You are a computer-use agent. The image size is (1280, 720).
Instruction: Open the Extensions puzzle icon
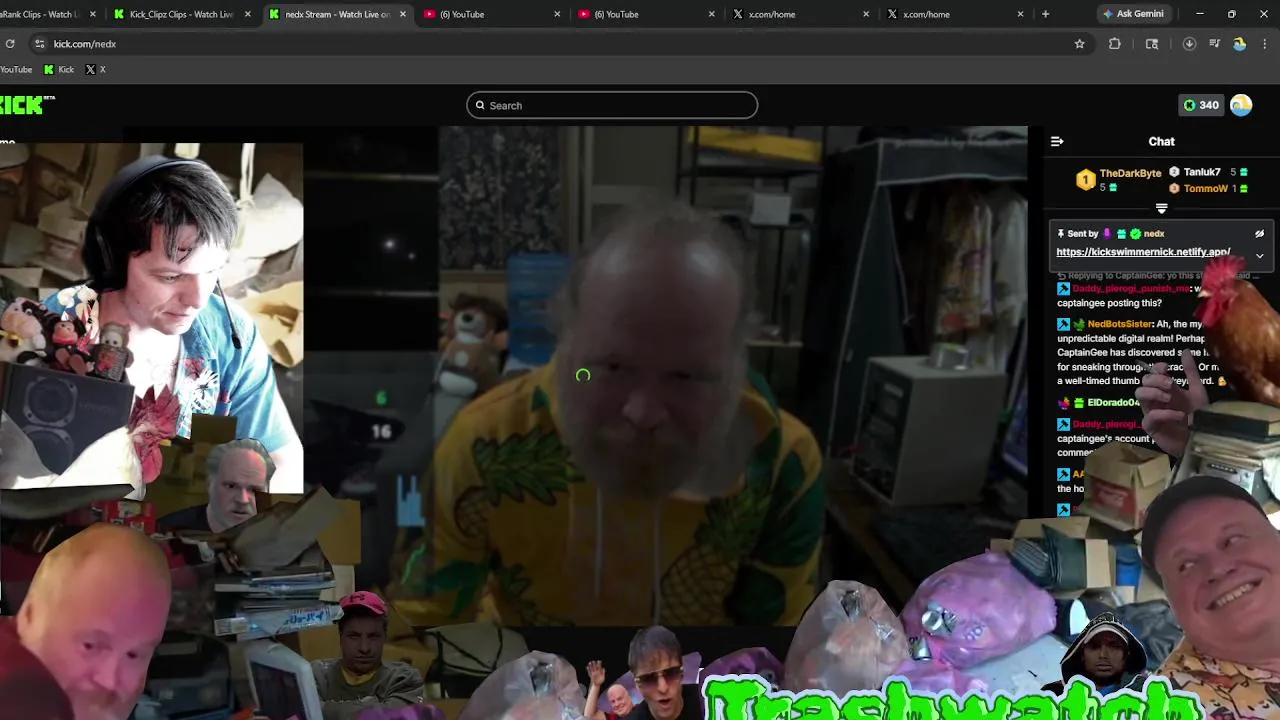[x=1115, y=44]
